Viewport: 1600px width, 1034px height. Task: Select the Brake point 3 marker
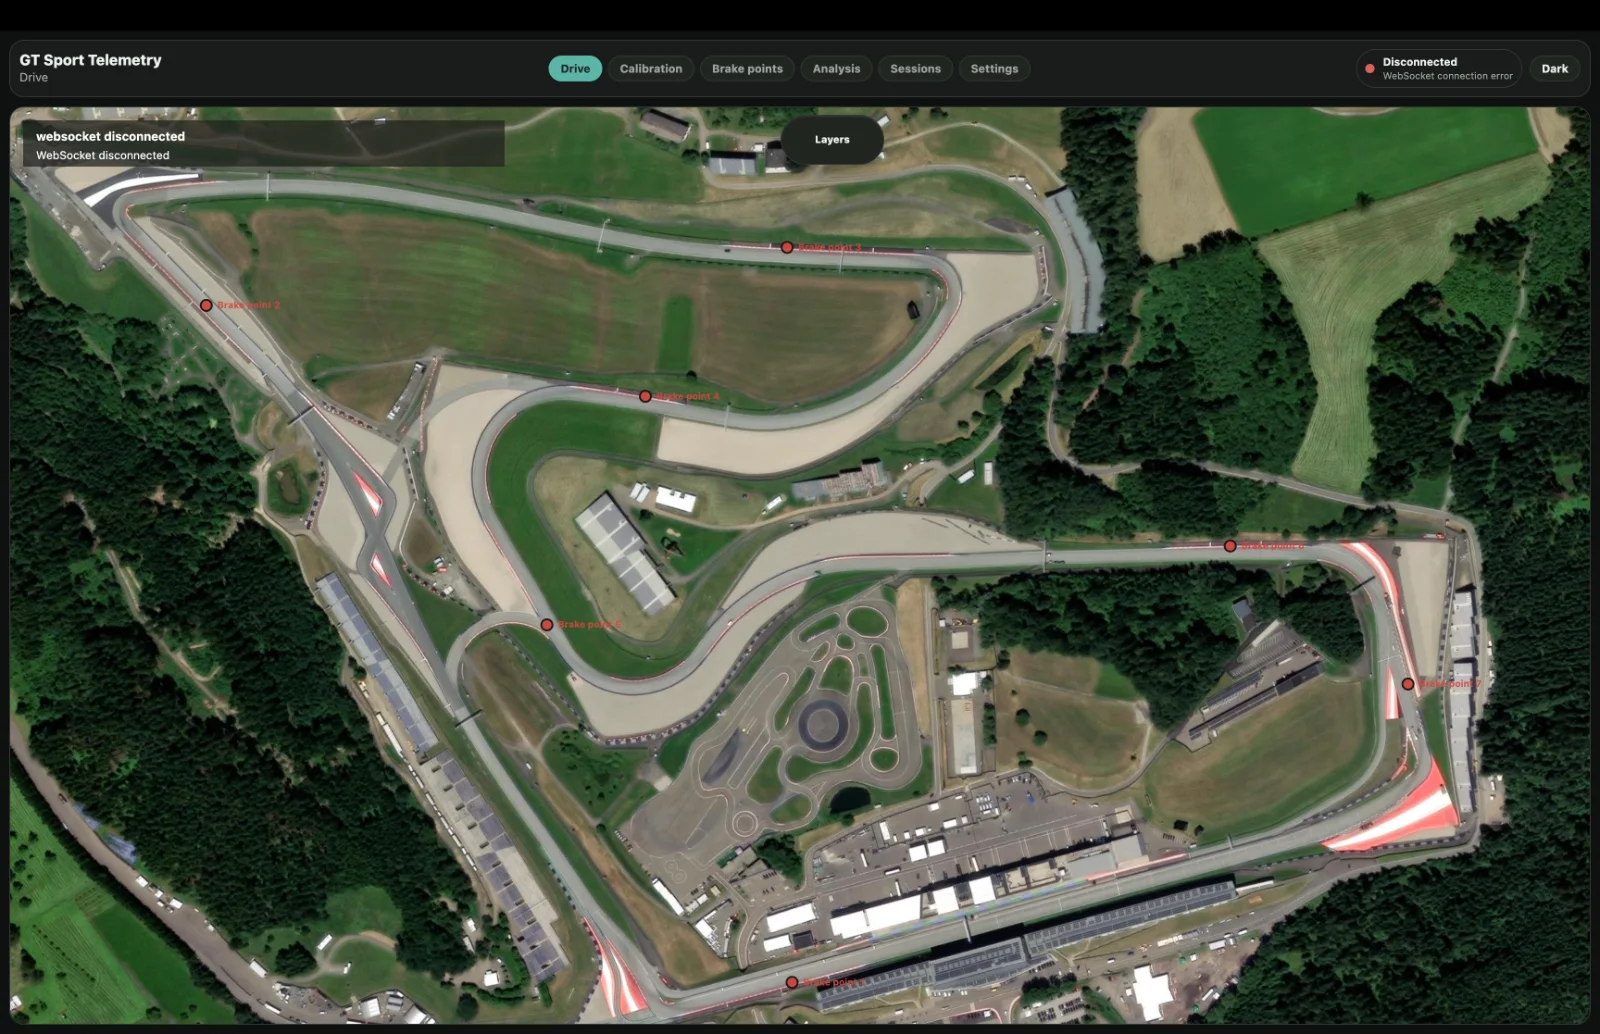pyautogui.click(x=787, y=248)
